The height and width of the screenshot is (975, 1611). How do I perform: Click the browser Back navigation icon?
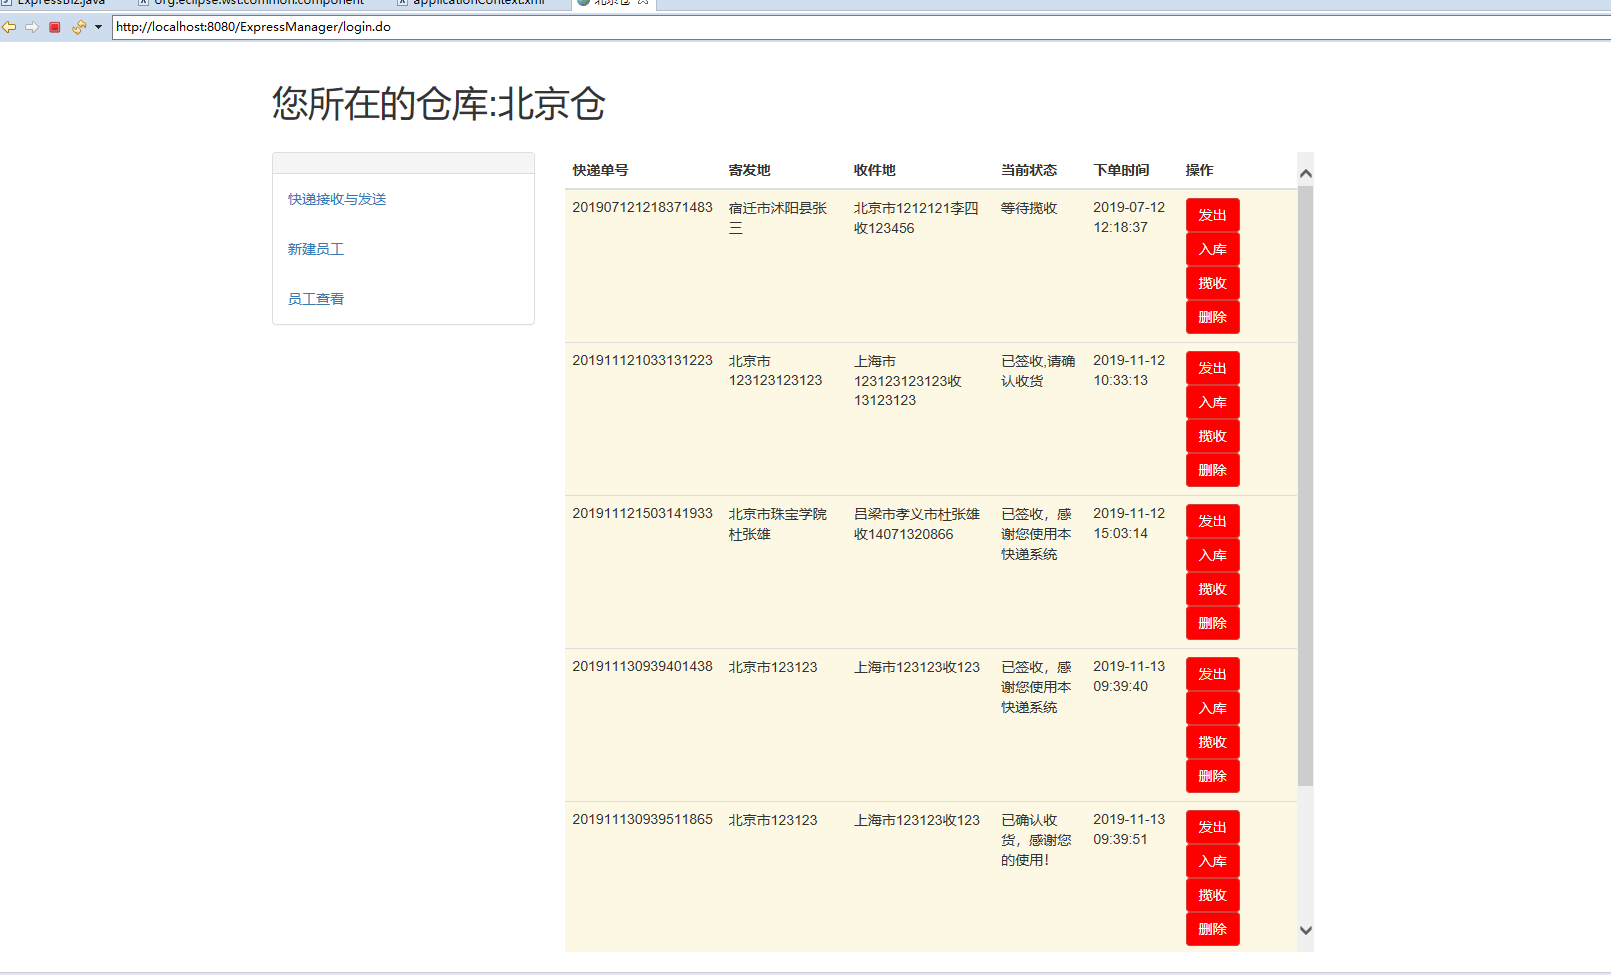[10, 27]
